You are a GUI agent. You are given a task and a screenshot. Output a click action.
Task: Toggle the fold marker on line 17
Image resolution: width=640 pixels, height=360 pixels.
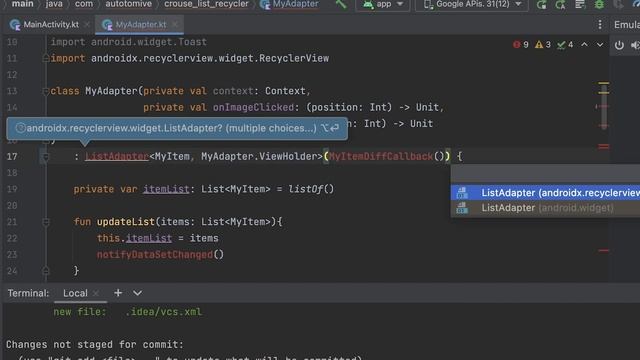click(46, 157)
